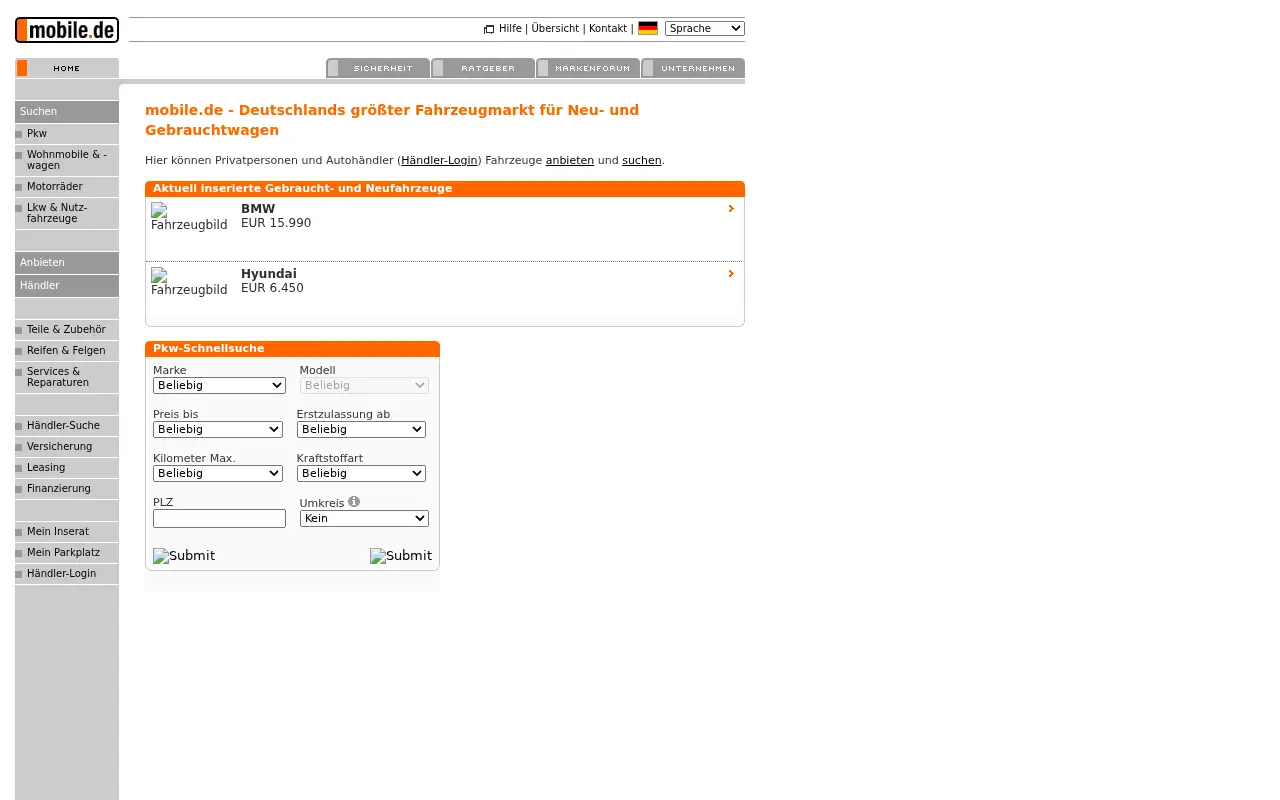Click the BMW Fahrzeugbild thumbnail
Viewport: 1280px width, 800px height.
(190, 217)
